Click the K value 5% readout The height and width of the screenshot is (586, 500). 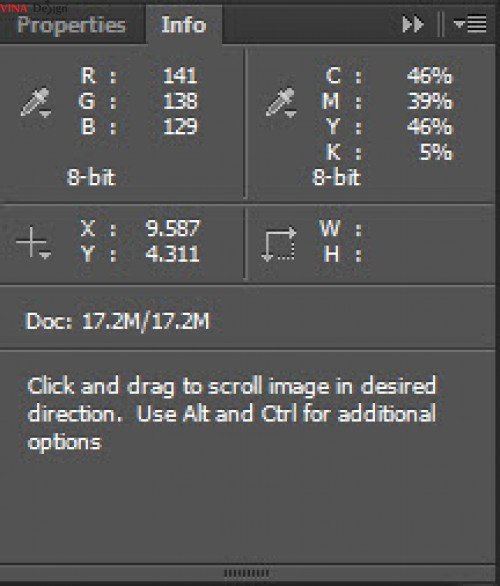pos(436,152)
